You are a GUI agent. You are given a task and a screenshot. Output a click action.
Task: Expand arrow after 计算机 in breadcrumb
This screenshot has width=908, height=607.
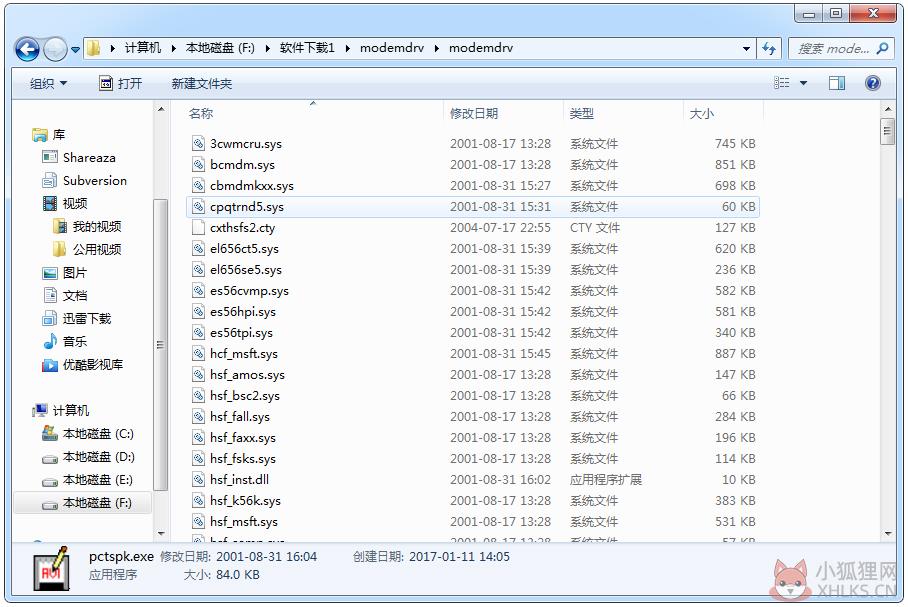point(173,48)
